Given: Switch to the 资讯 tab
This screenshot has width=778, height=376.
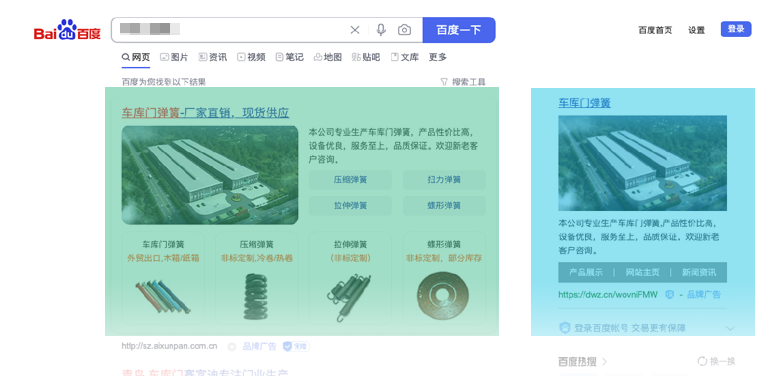Looking at the screenshot, I should click(x=212, y=57).
